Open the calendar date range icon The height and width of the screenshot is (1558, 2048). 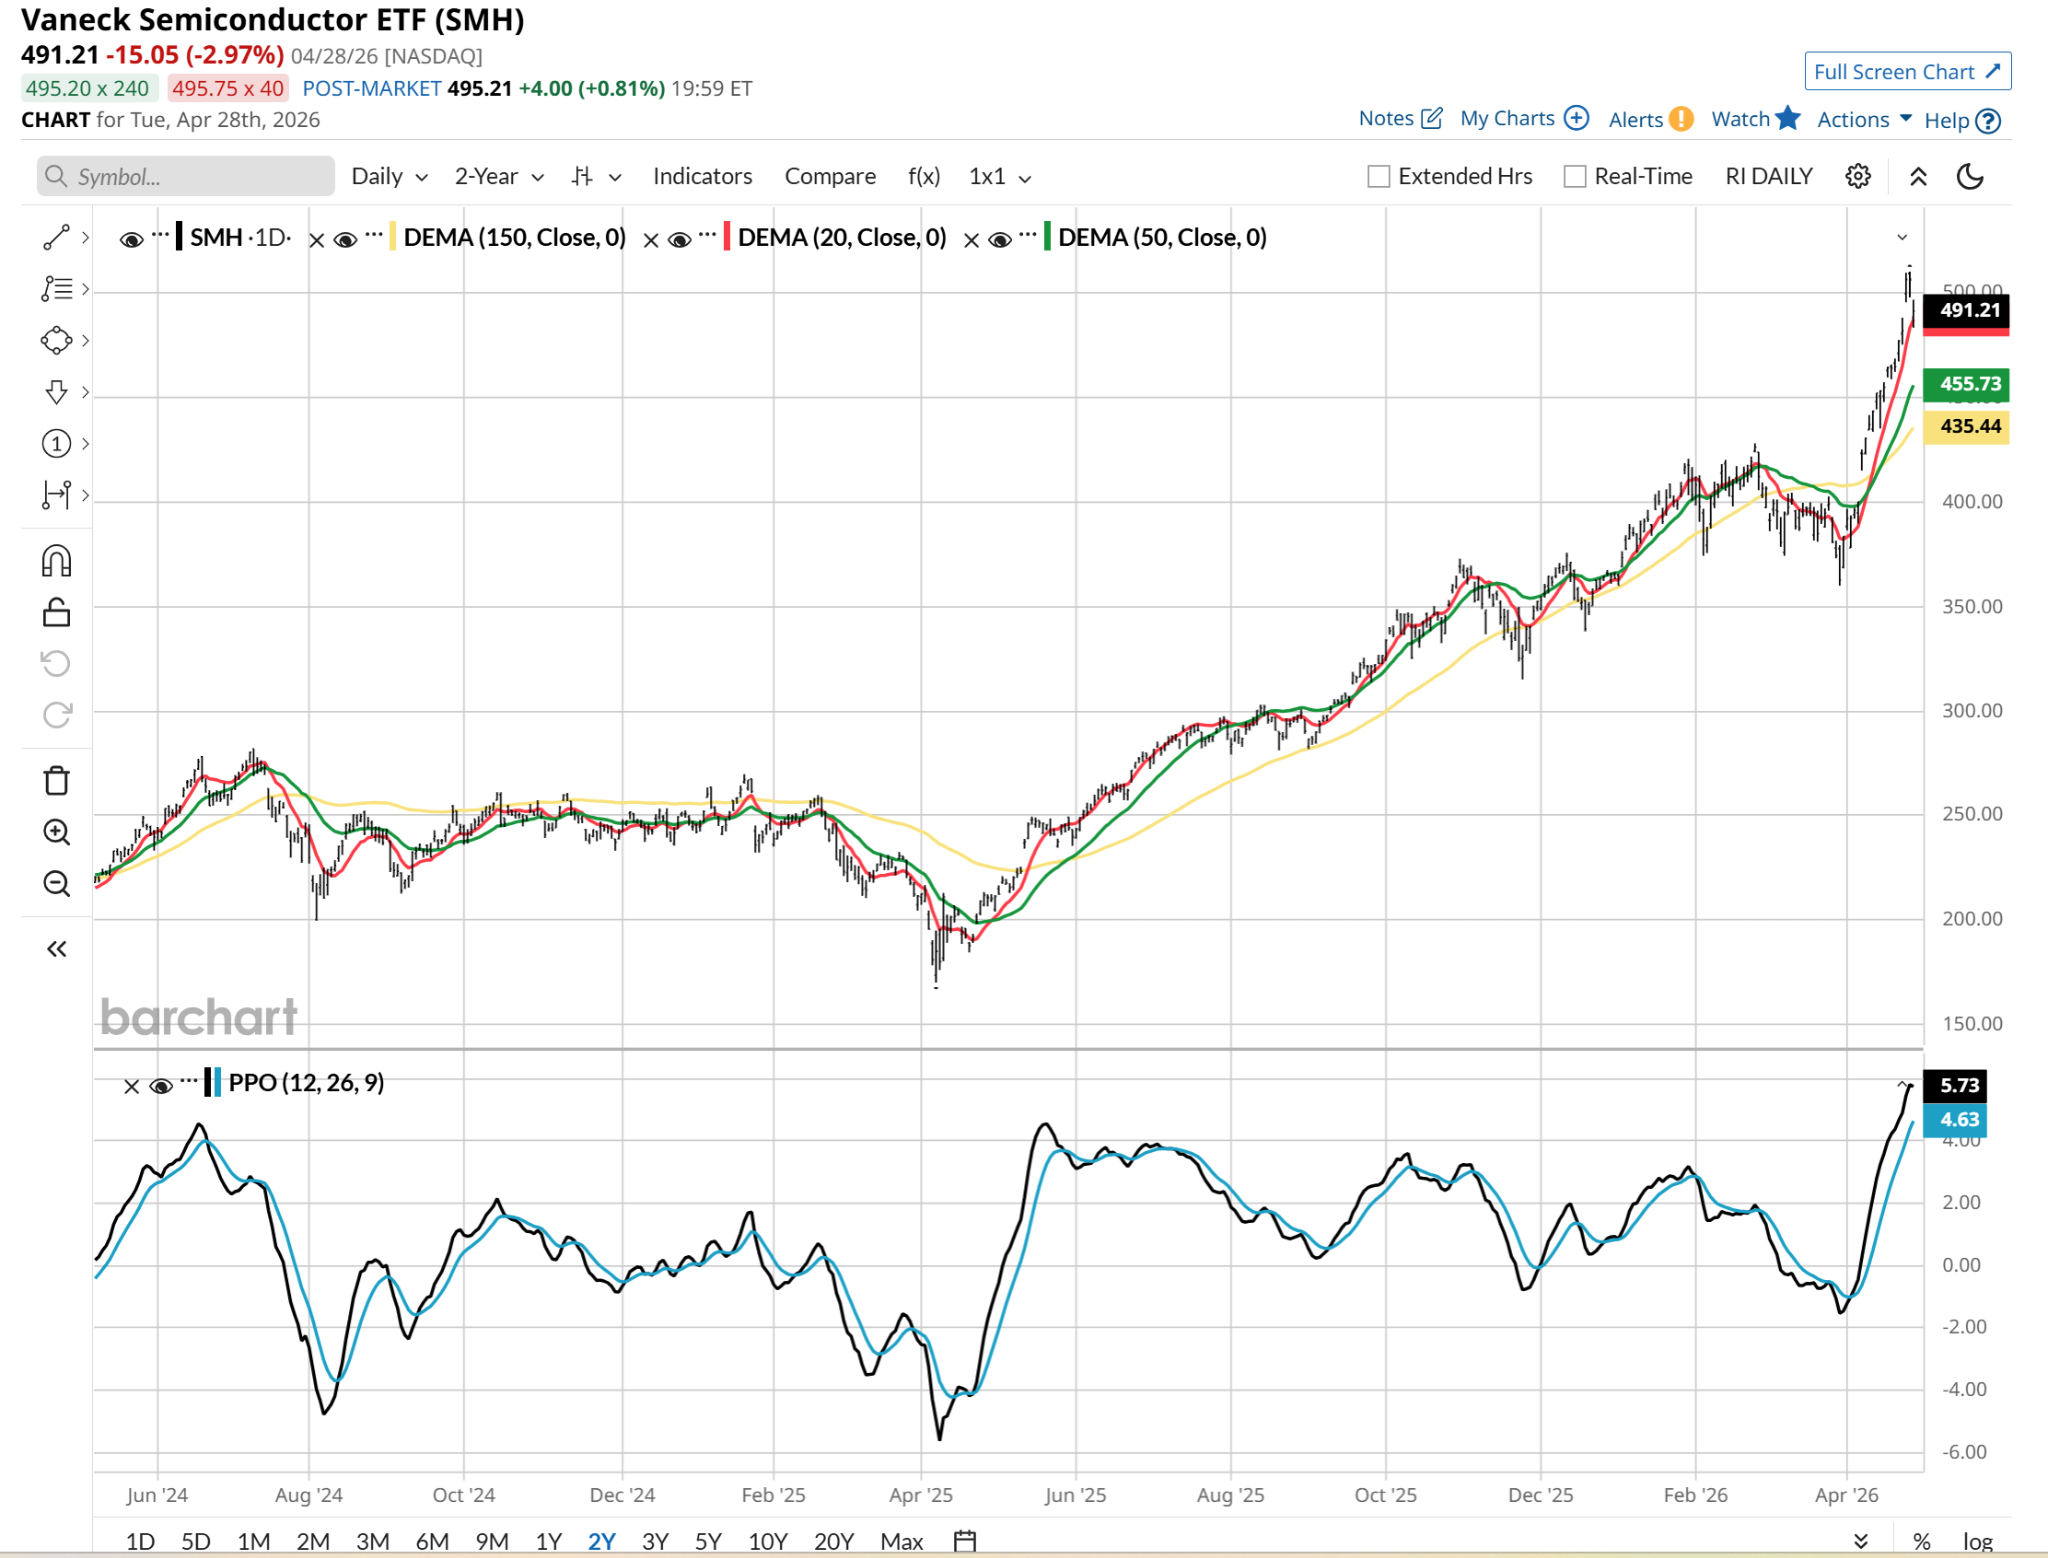click(x=964, y=1540)
